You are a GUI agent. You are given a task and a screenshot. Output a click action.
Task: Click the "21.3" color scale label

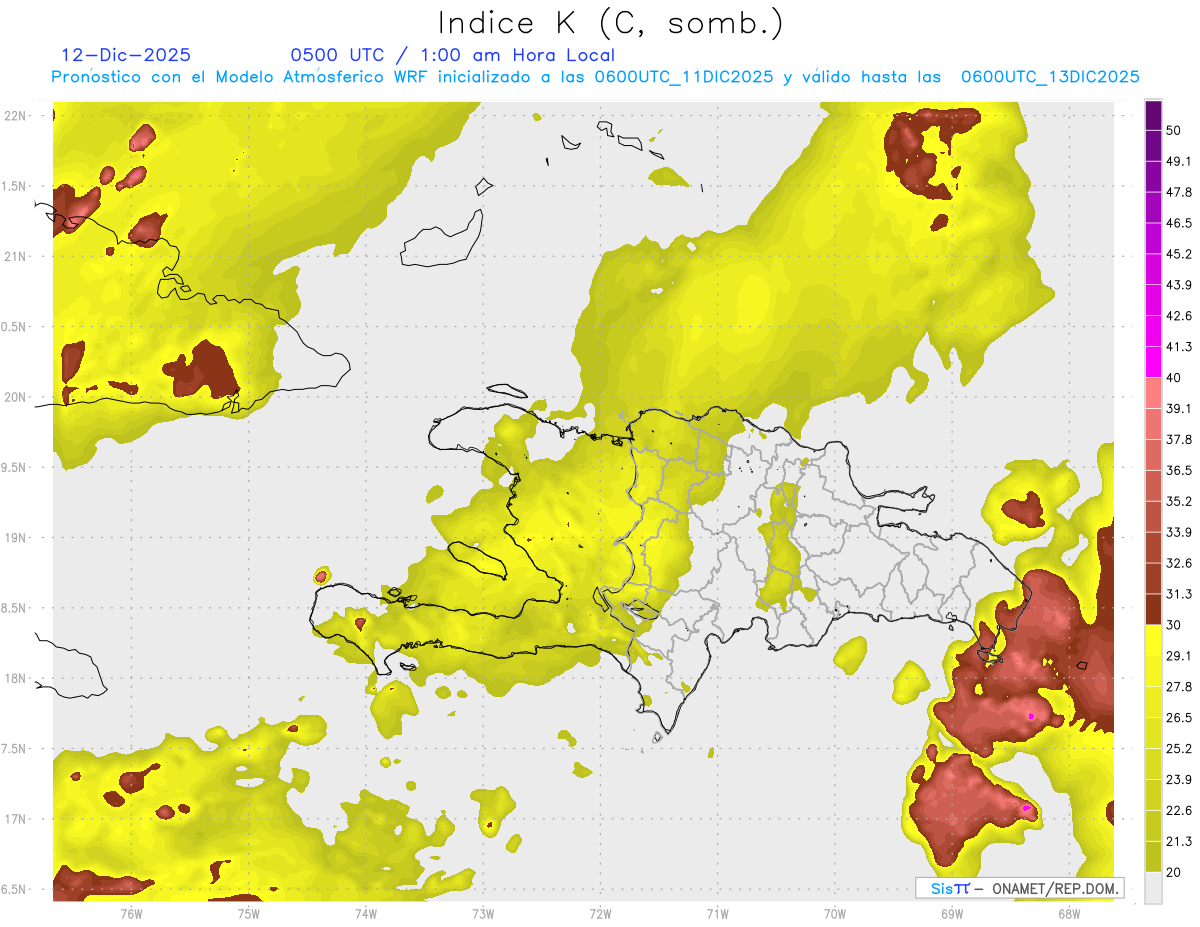(1179, 841)
